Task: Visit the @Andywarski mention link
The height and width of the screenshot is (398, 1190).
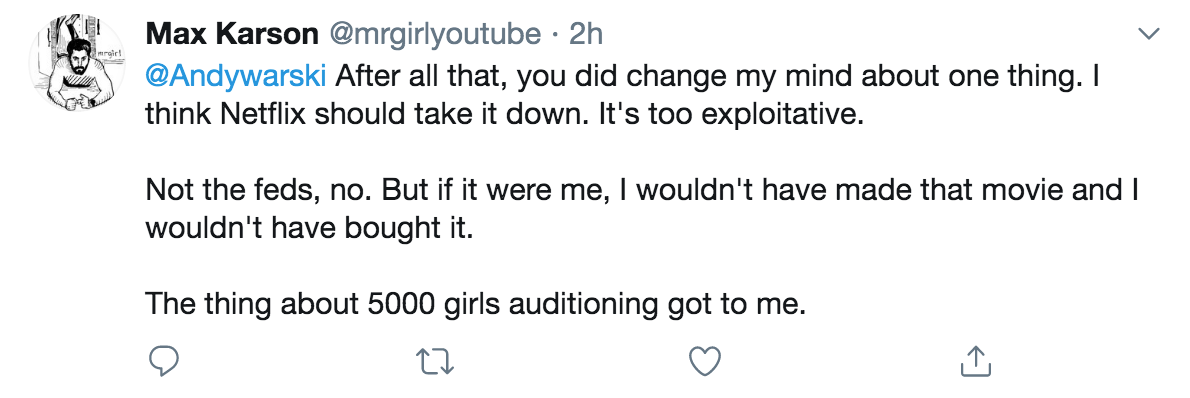Action: [236, 76]
